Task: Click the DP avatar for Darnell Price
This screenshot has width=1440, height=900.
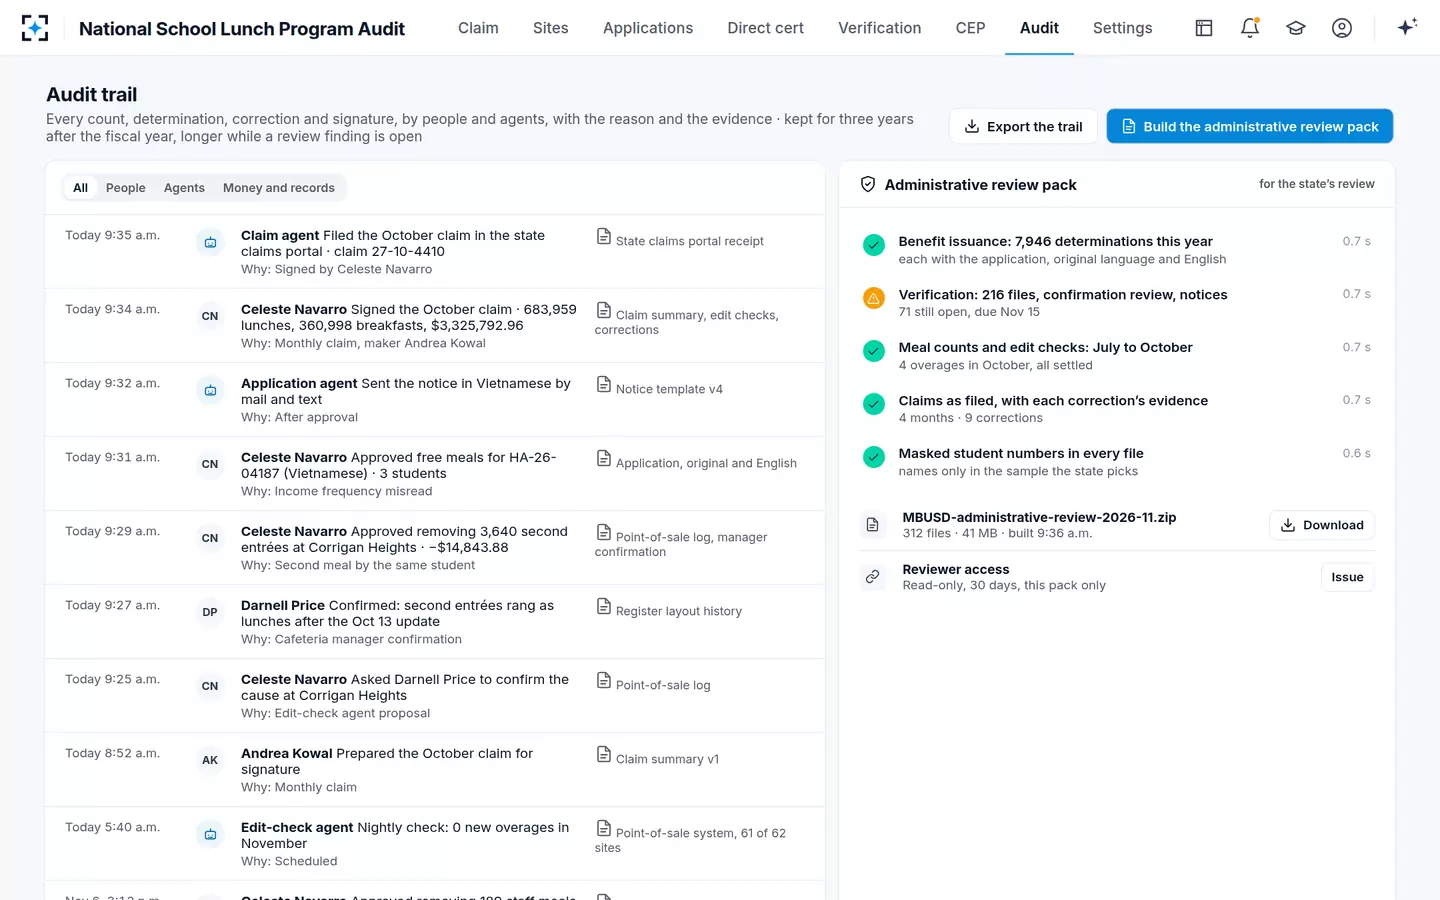Action: tap(210, 612)
